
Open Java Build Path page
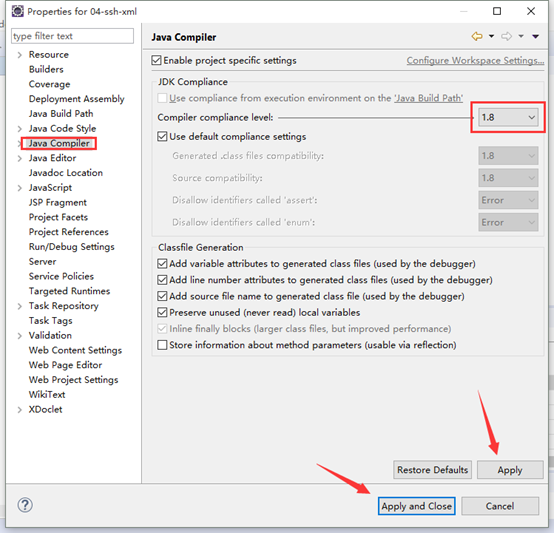point(61,113)
